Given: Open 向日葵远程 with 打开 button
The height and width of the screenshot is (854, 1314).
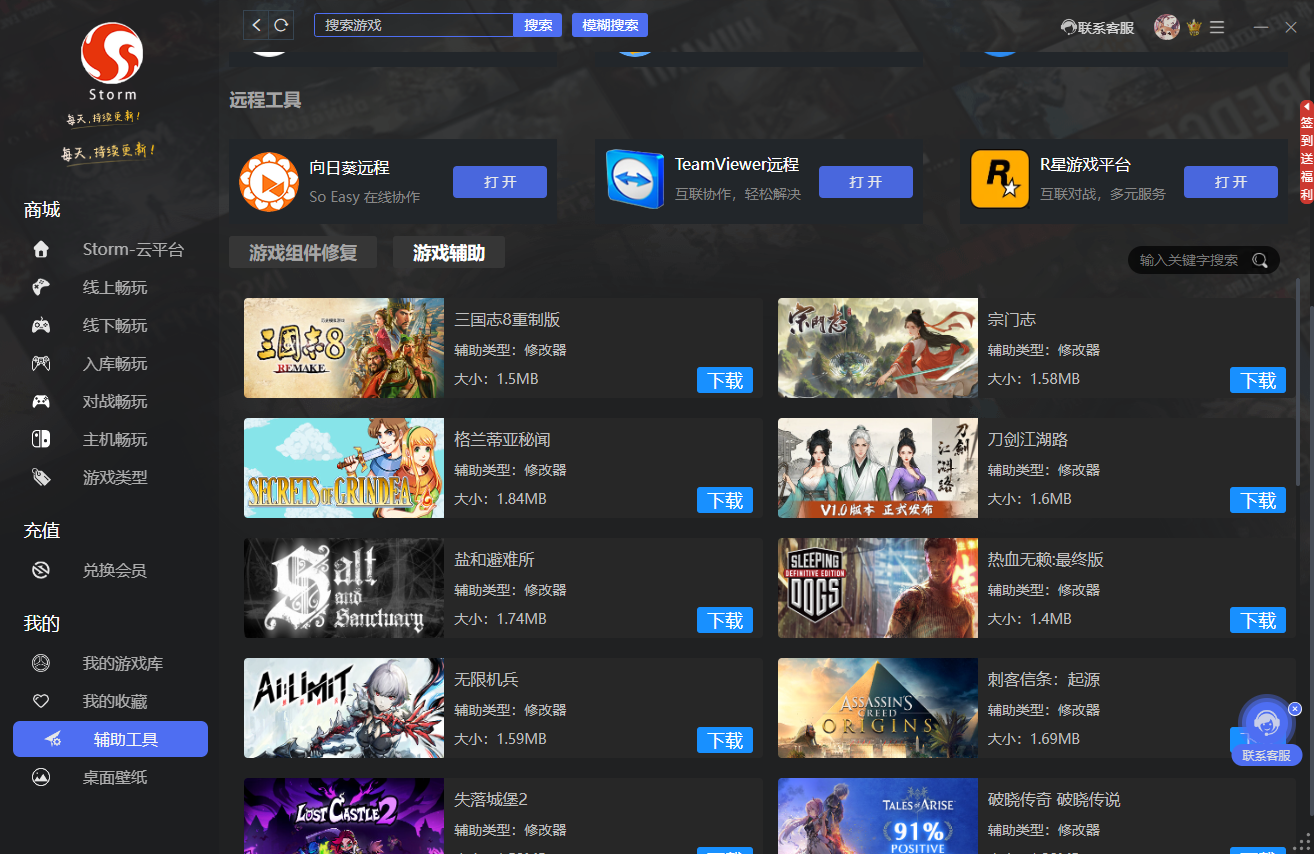Looking at the screenshot, I should [500, 182].
